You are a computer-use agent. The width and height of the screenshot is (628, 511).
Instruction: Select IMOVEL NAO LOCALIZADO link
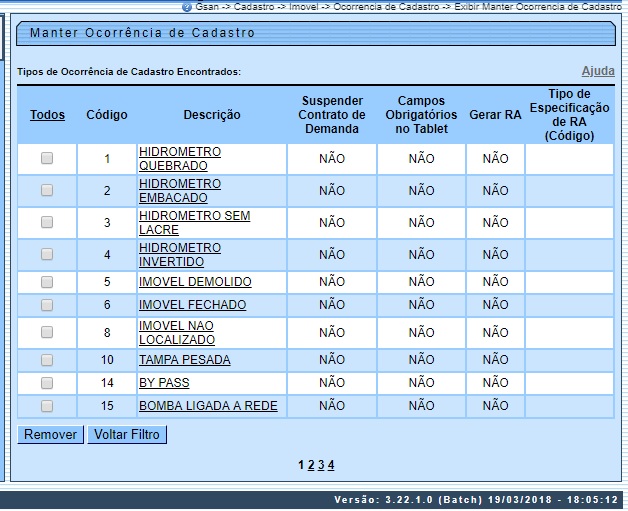tap(176, 333)
